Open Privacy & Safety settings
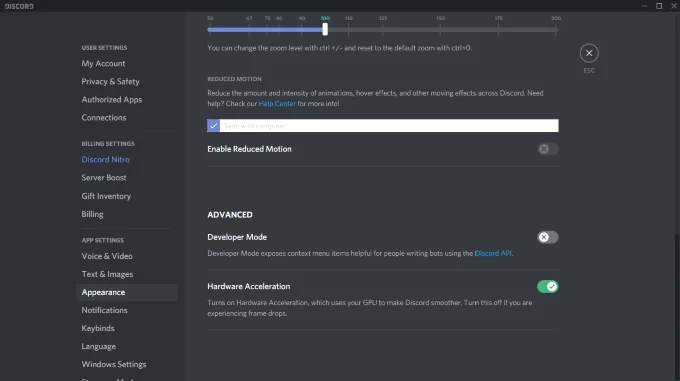This screenshot has height=381, width=680. point(110,81)
